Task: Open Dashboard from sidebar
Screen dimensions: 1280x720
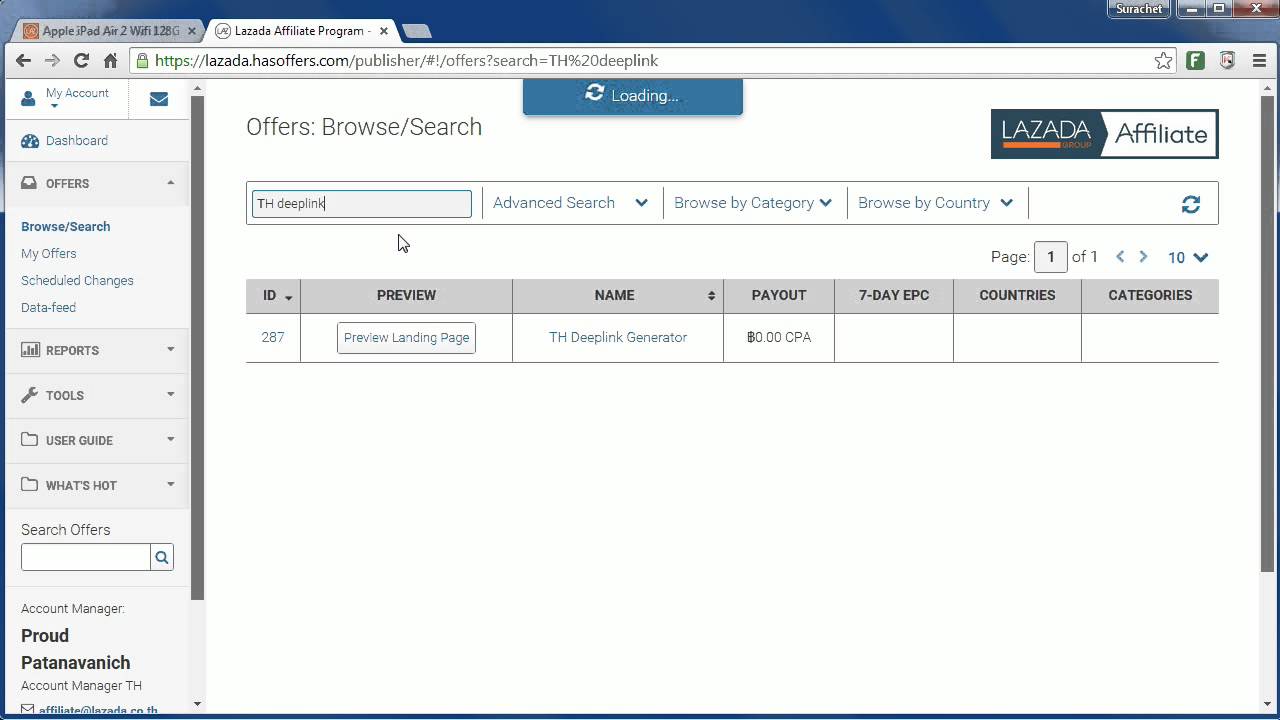Action: 77,141
